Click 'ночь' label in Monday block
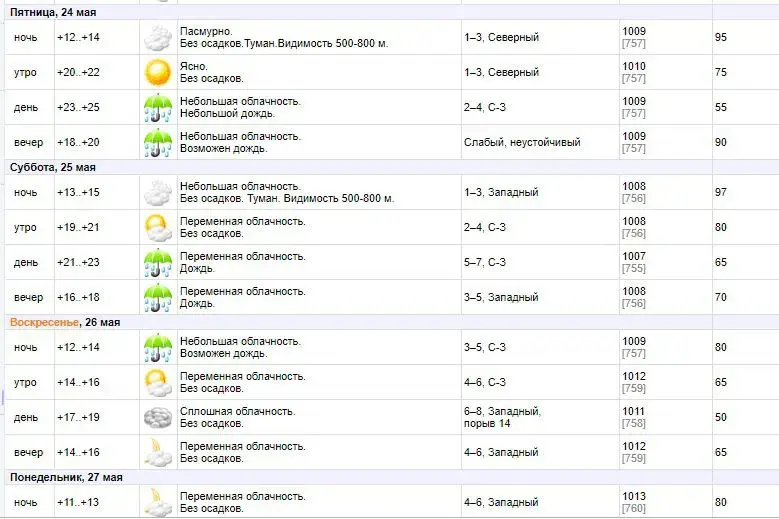 pyautogui.click(x=25, y=503)
